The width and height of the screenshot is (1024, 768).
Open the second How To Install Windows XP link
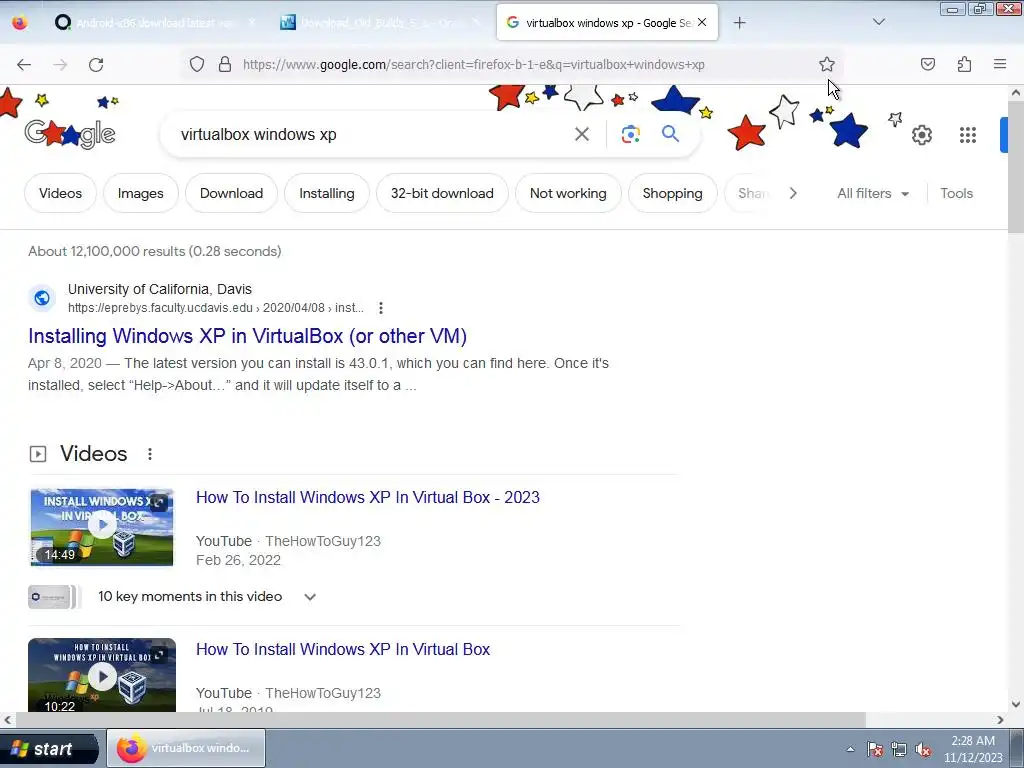point(343,649)
